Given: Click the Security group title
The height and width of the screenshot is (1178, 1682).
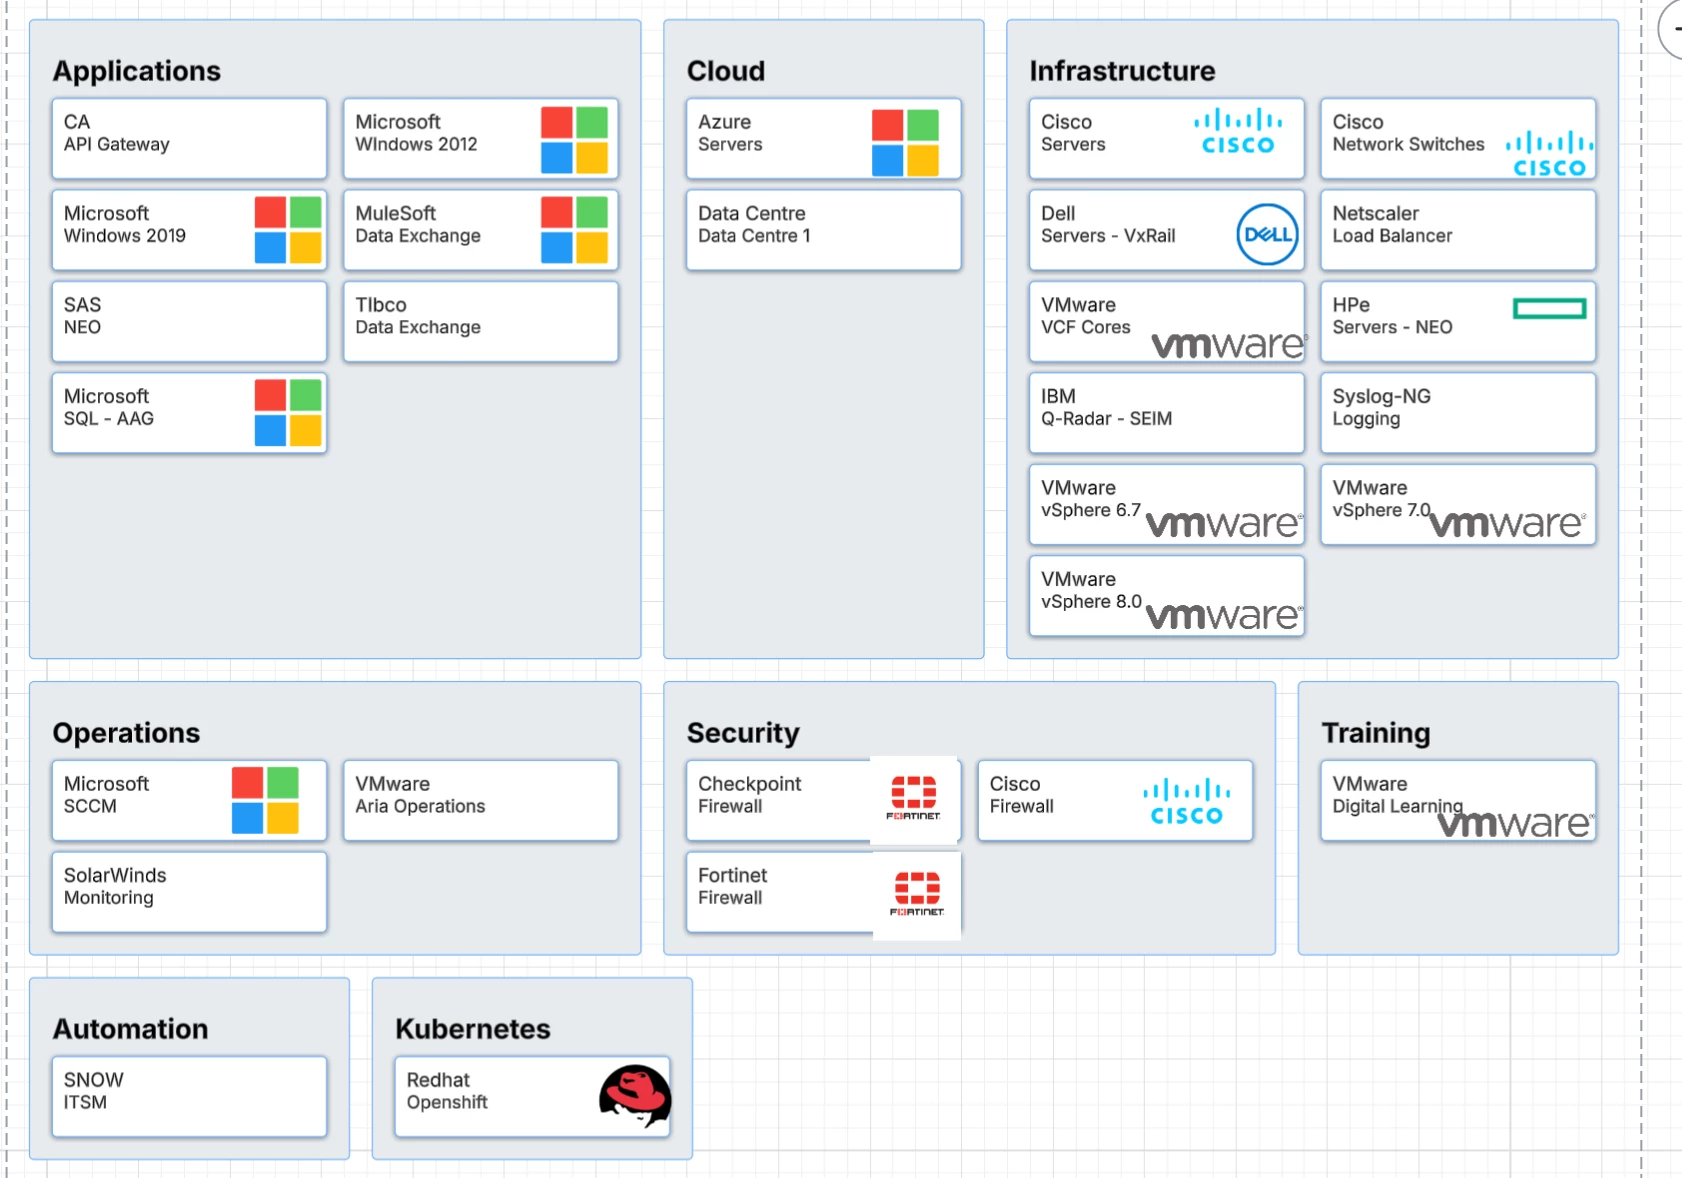Looking at the screenshot, I should click(x=743, y=733).
